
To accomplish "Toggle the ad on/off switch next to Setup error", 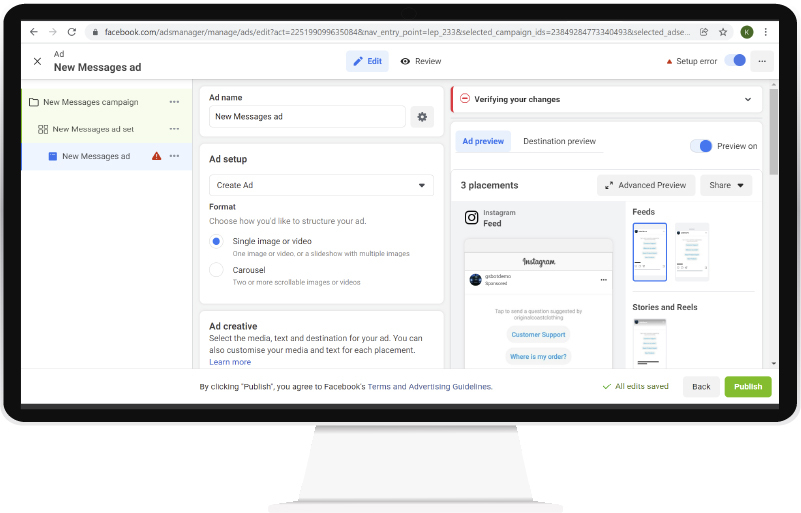I will pyautogui.click(x=736, y=60).
